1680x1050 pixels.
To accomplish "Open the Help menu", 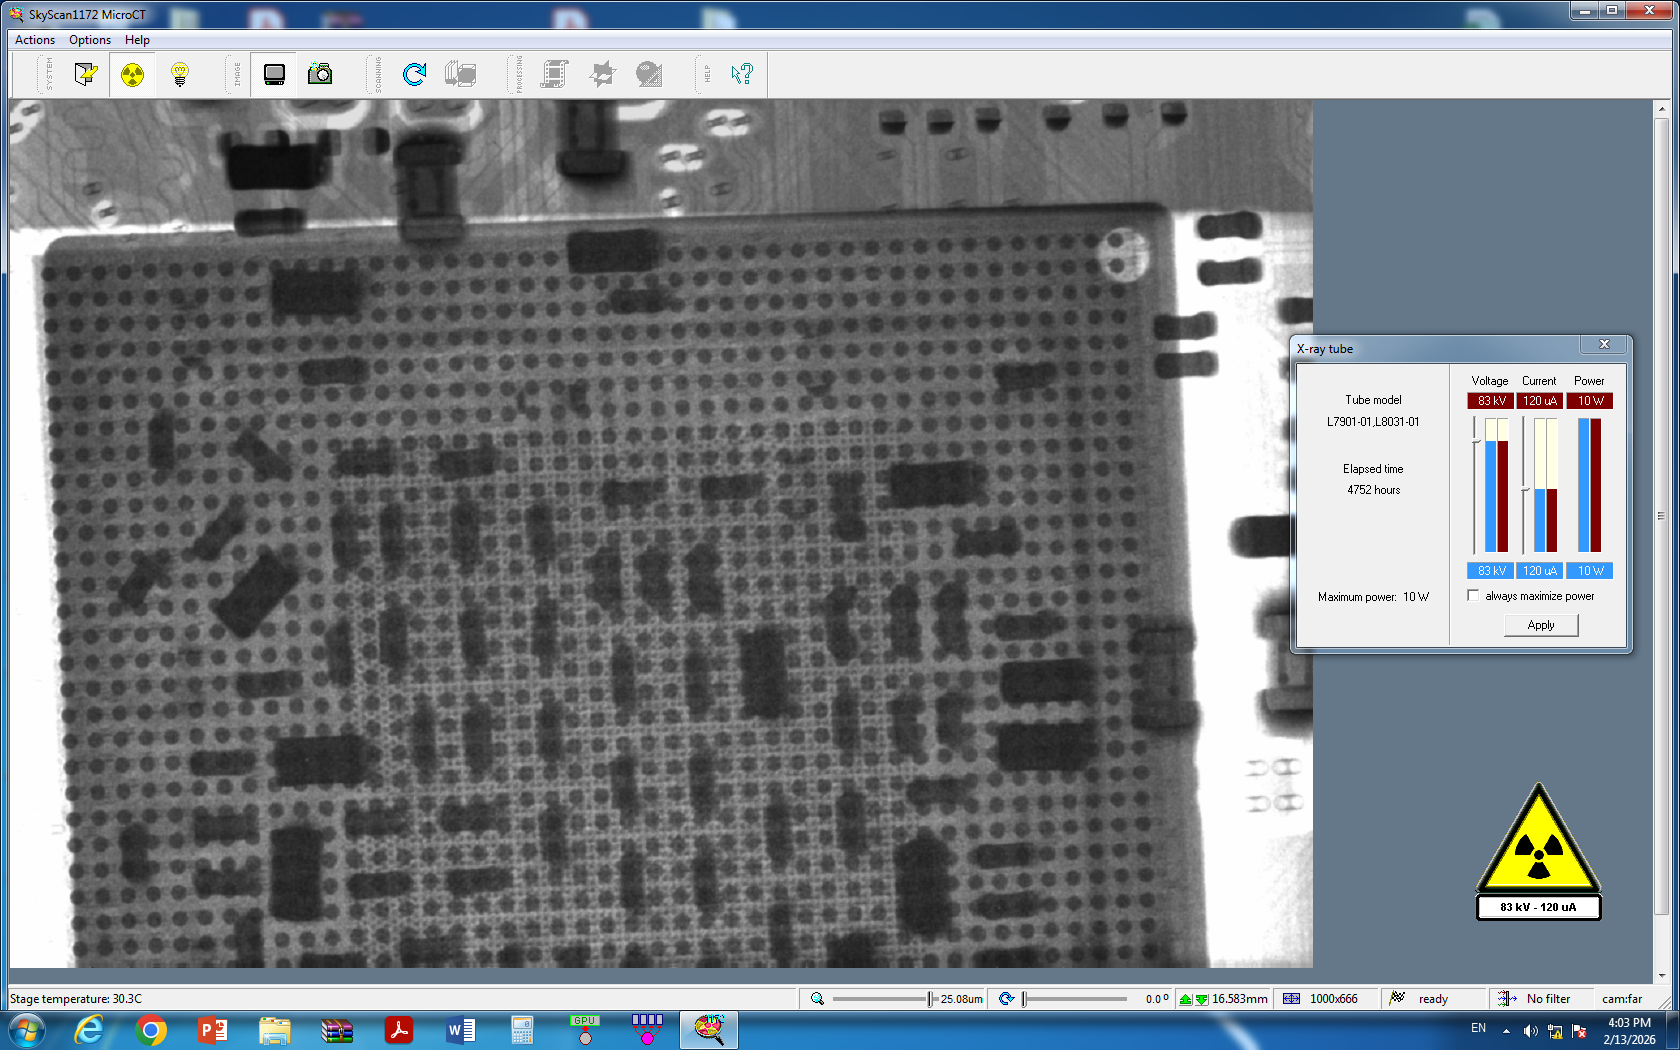I will [x=137, y=40].
